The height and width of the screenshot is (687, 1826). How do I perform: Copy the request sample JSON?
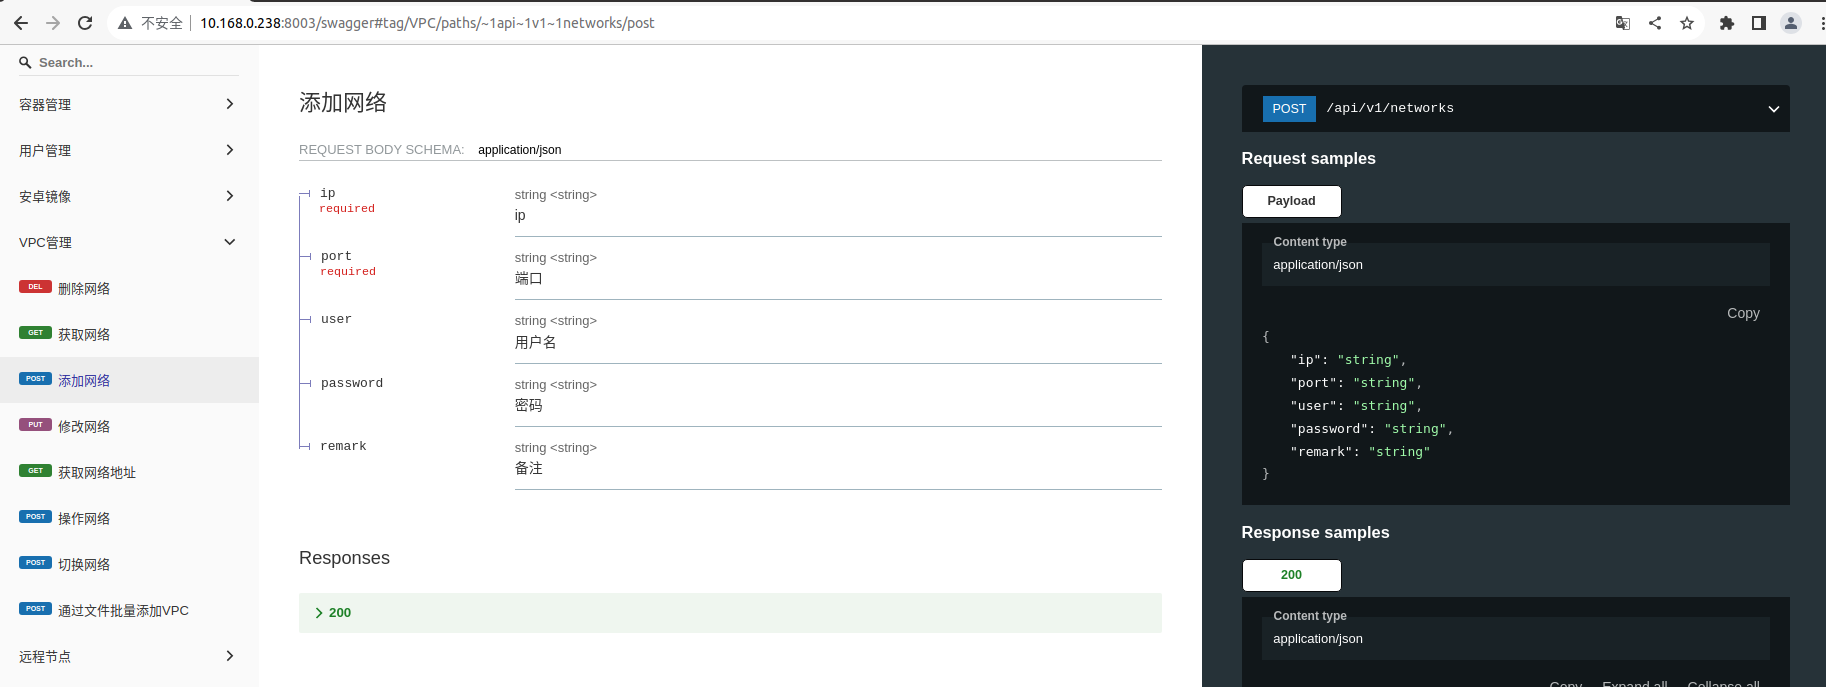1742,313
